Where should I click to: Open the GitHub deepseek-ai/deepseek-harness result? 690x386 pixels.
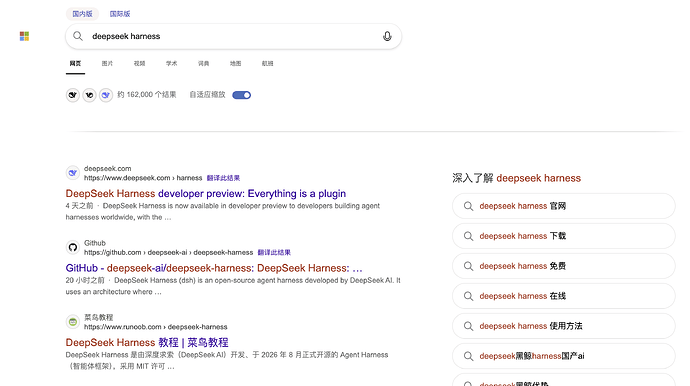pos(214,268)
